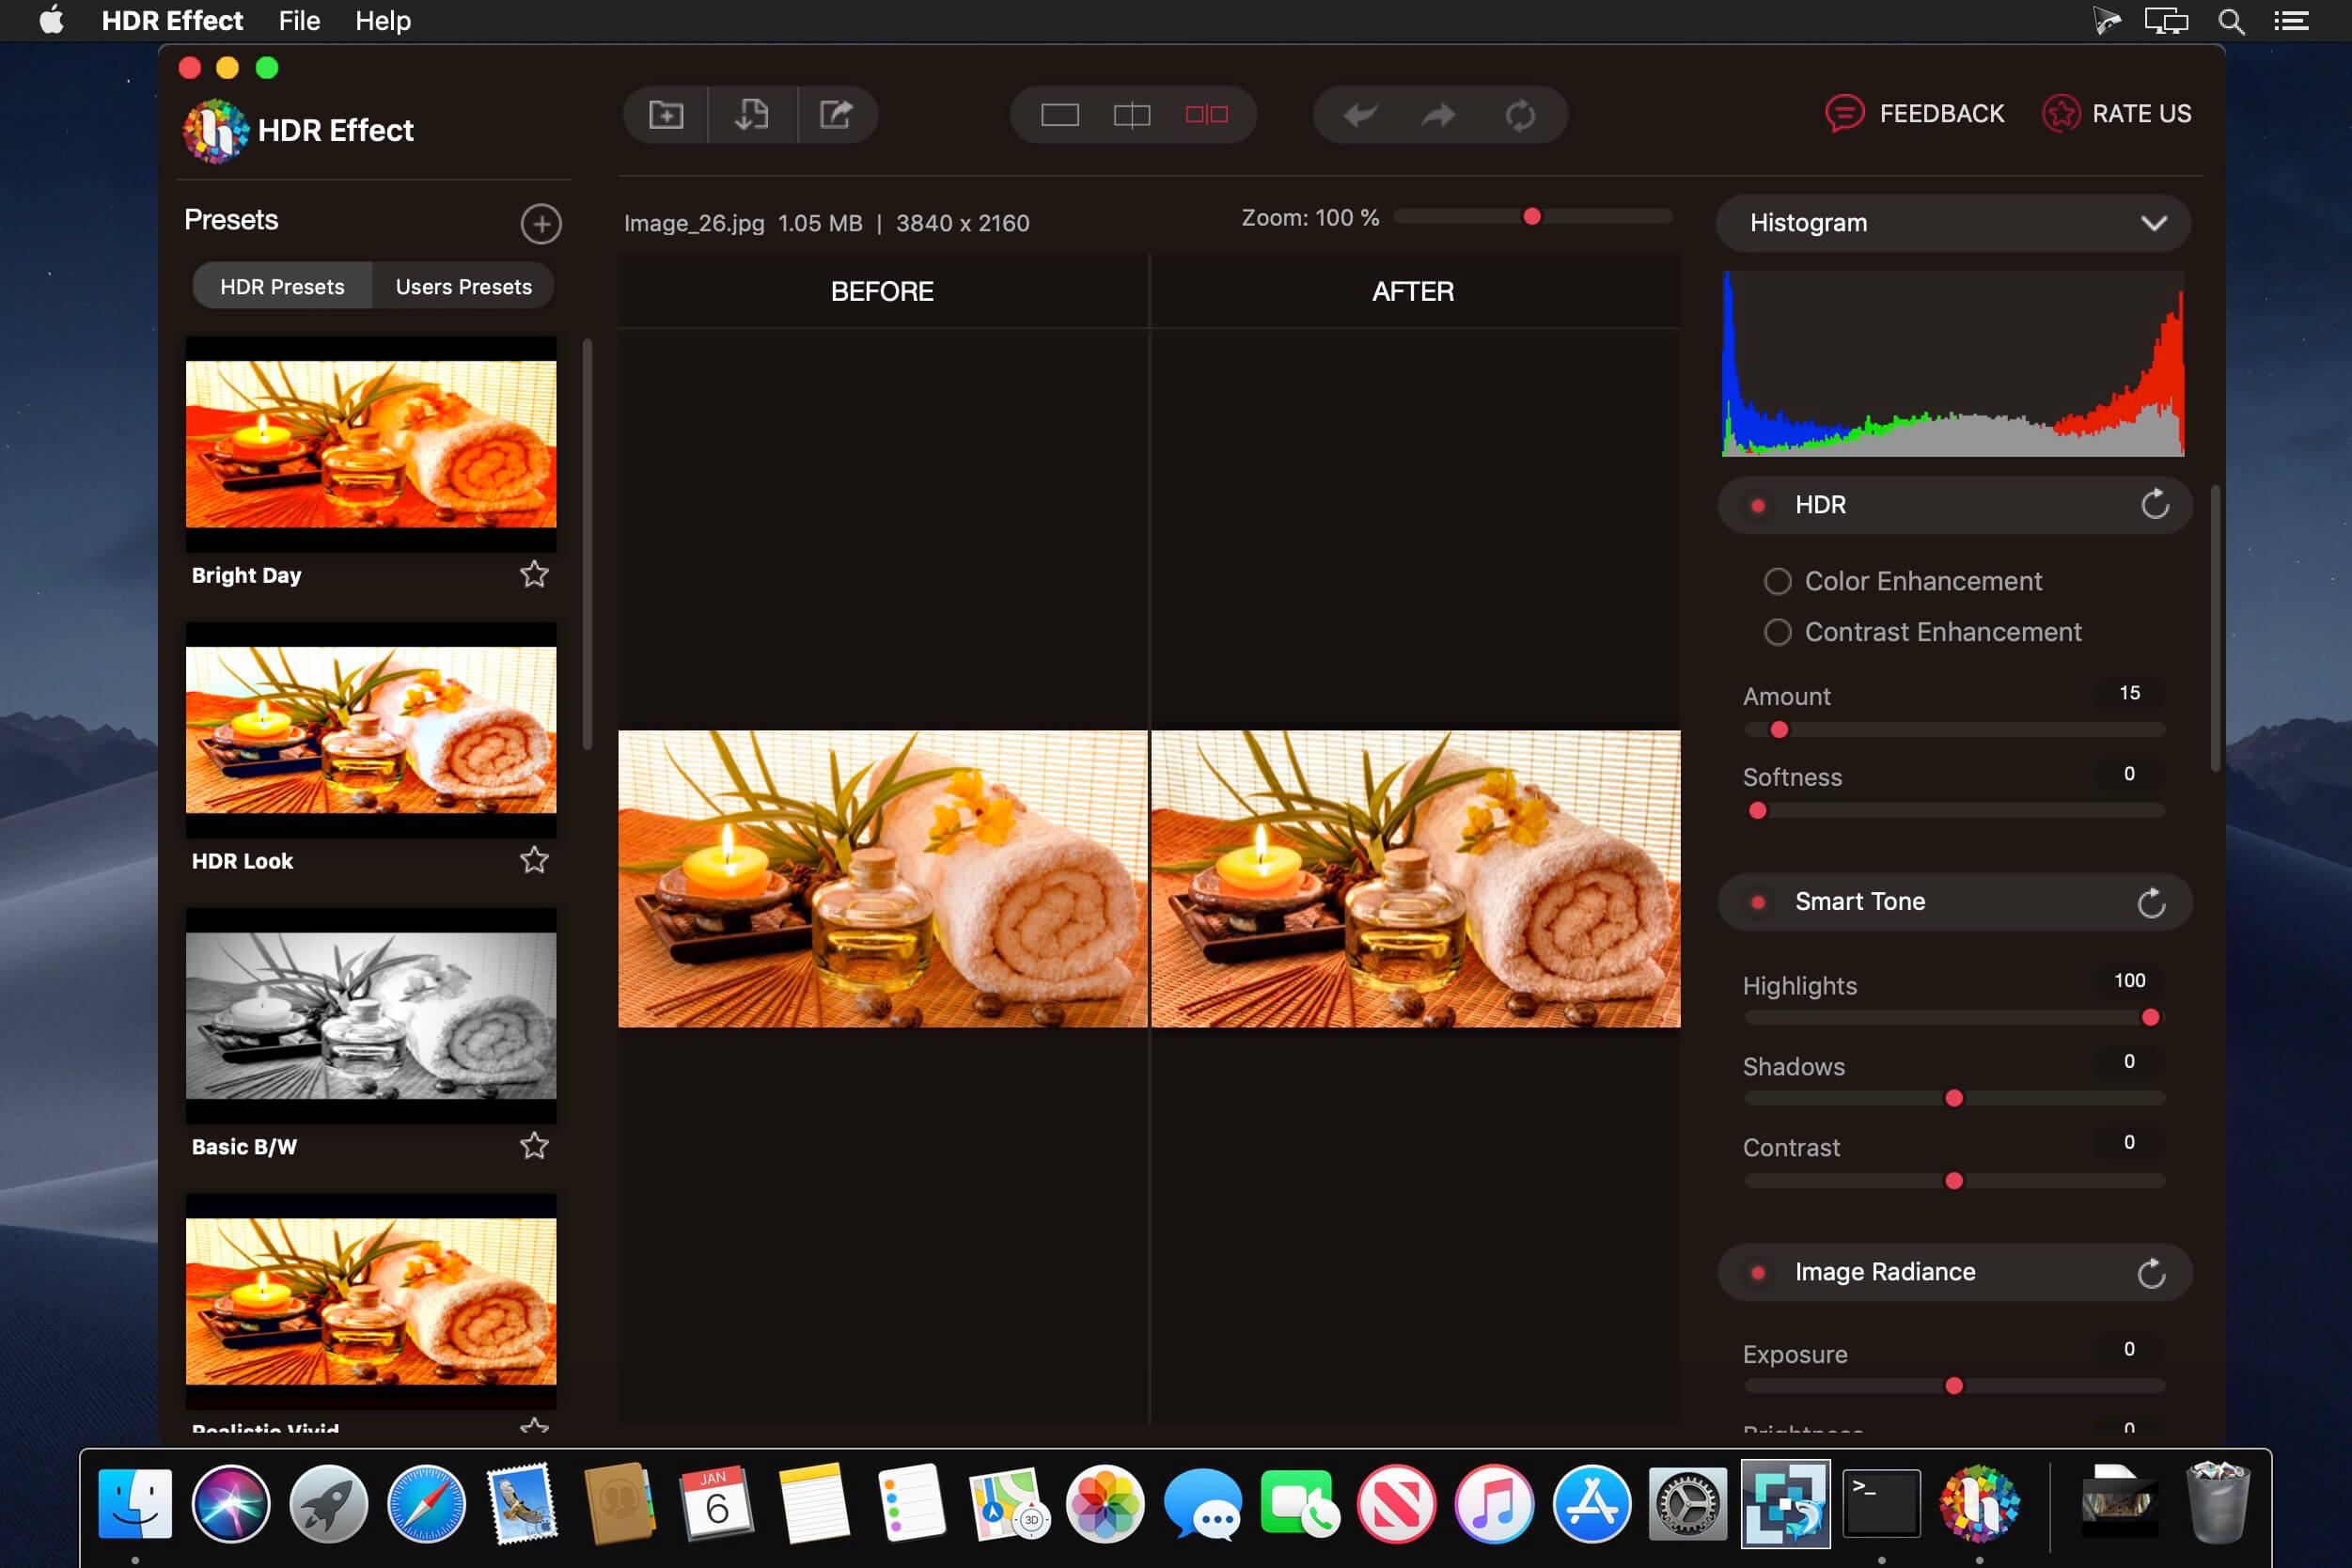Toggle the Smart Tone section dot
Screen dimensions: 2352x1568
[1758, 902]
